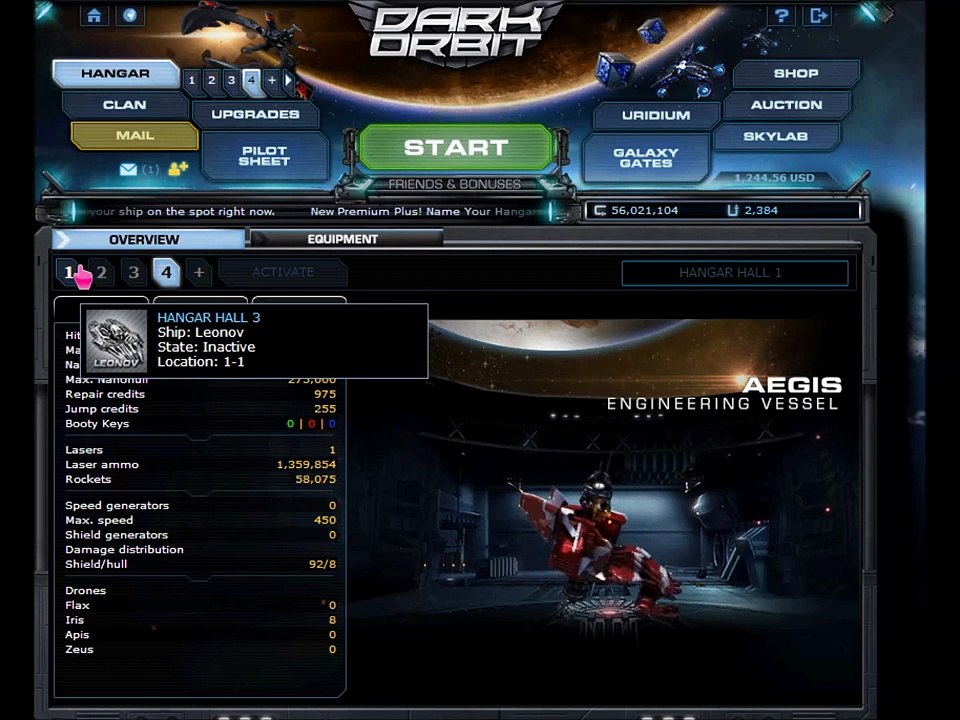Open the Auction page

tap(787, 105)
